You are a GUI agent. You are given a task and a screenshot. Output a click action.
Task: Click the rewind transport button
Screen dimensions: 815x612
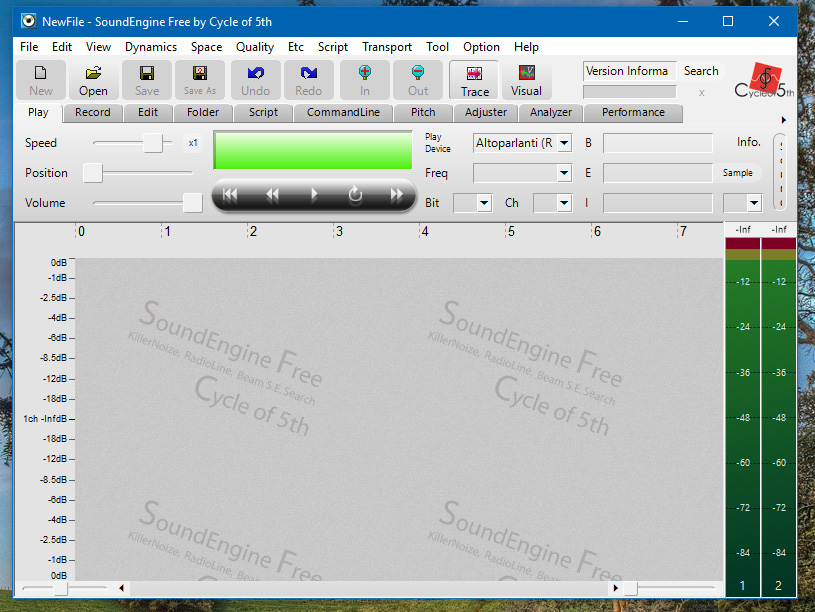pos(272,195)
